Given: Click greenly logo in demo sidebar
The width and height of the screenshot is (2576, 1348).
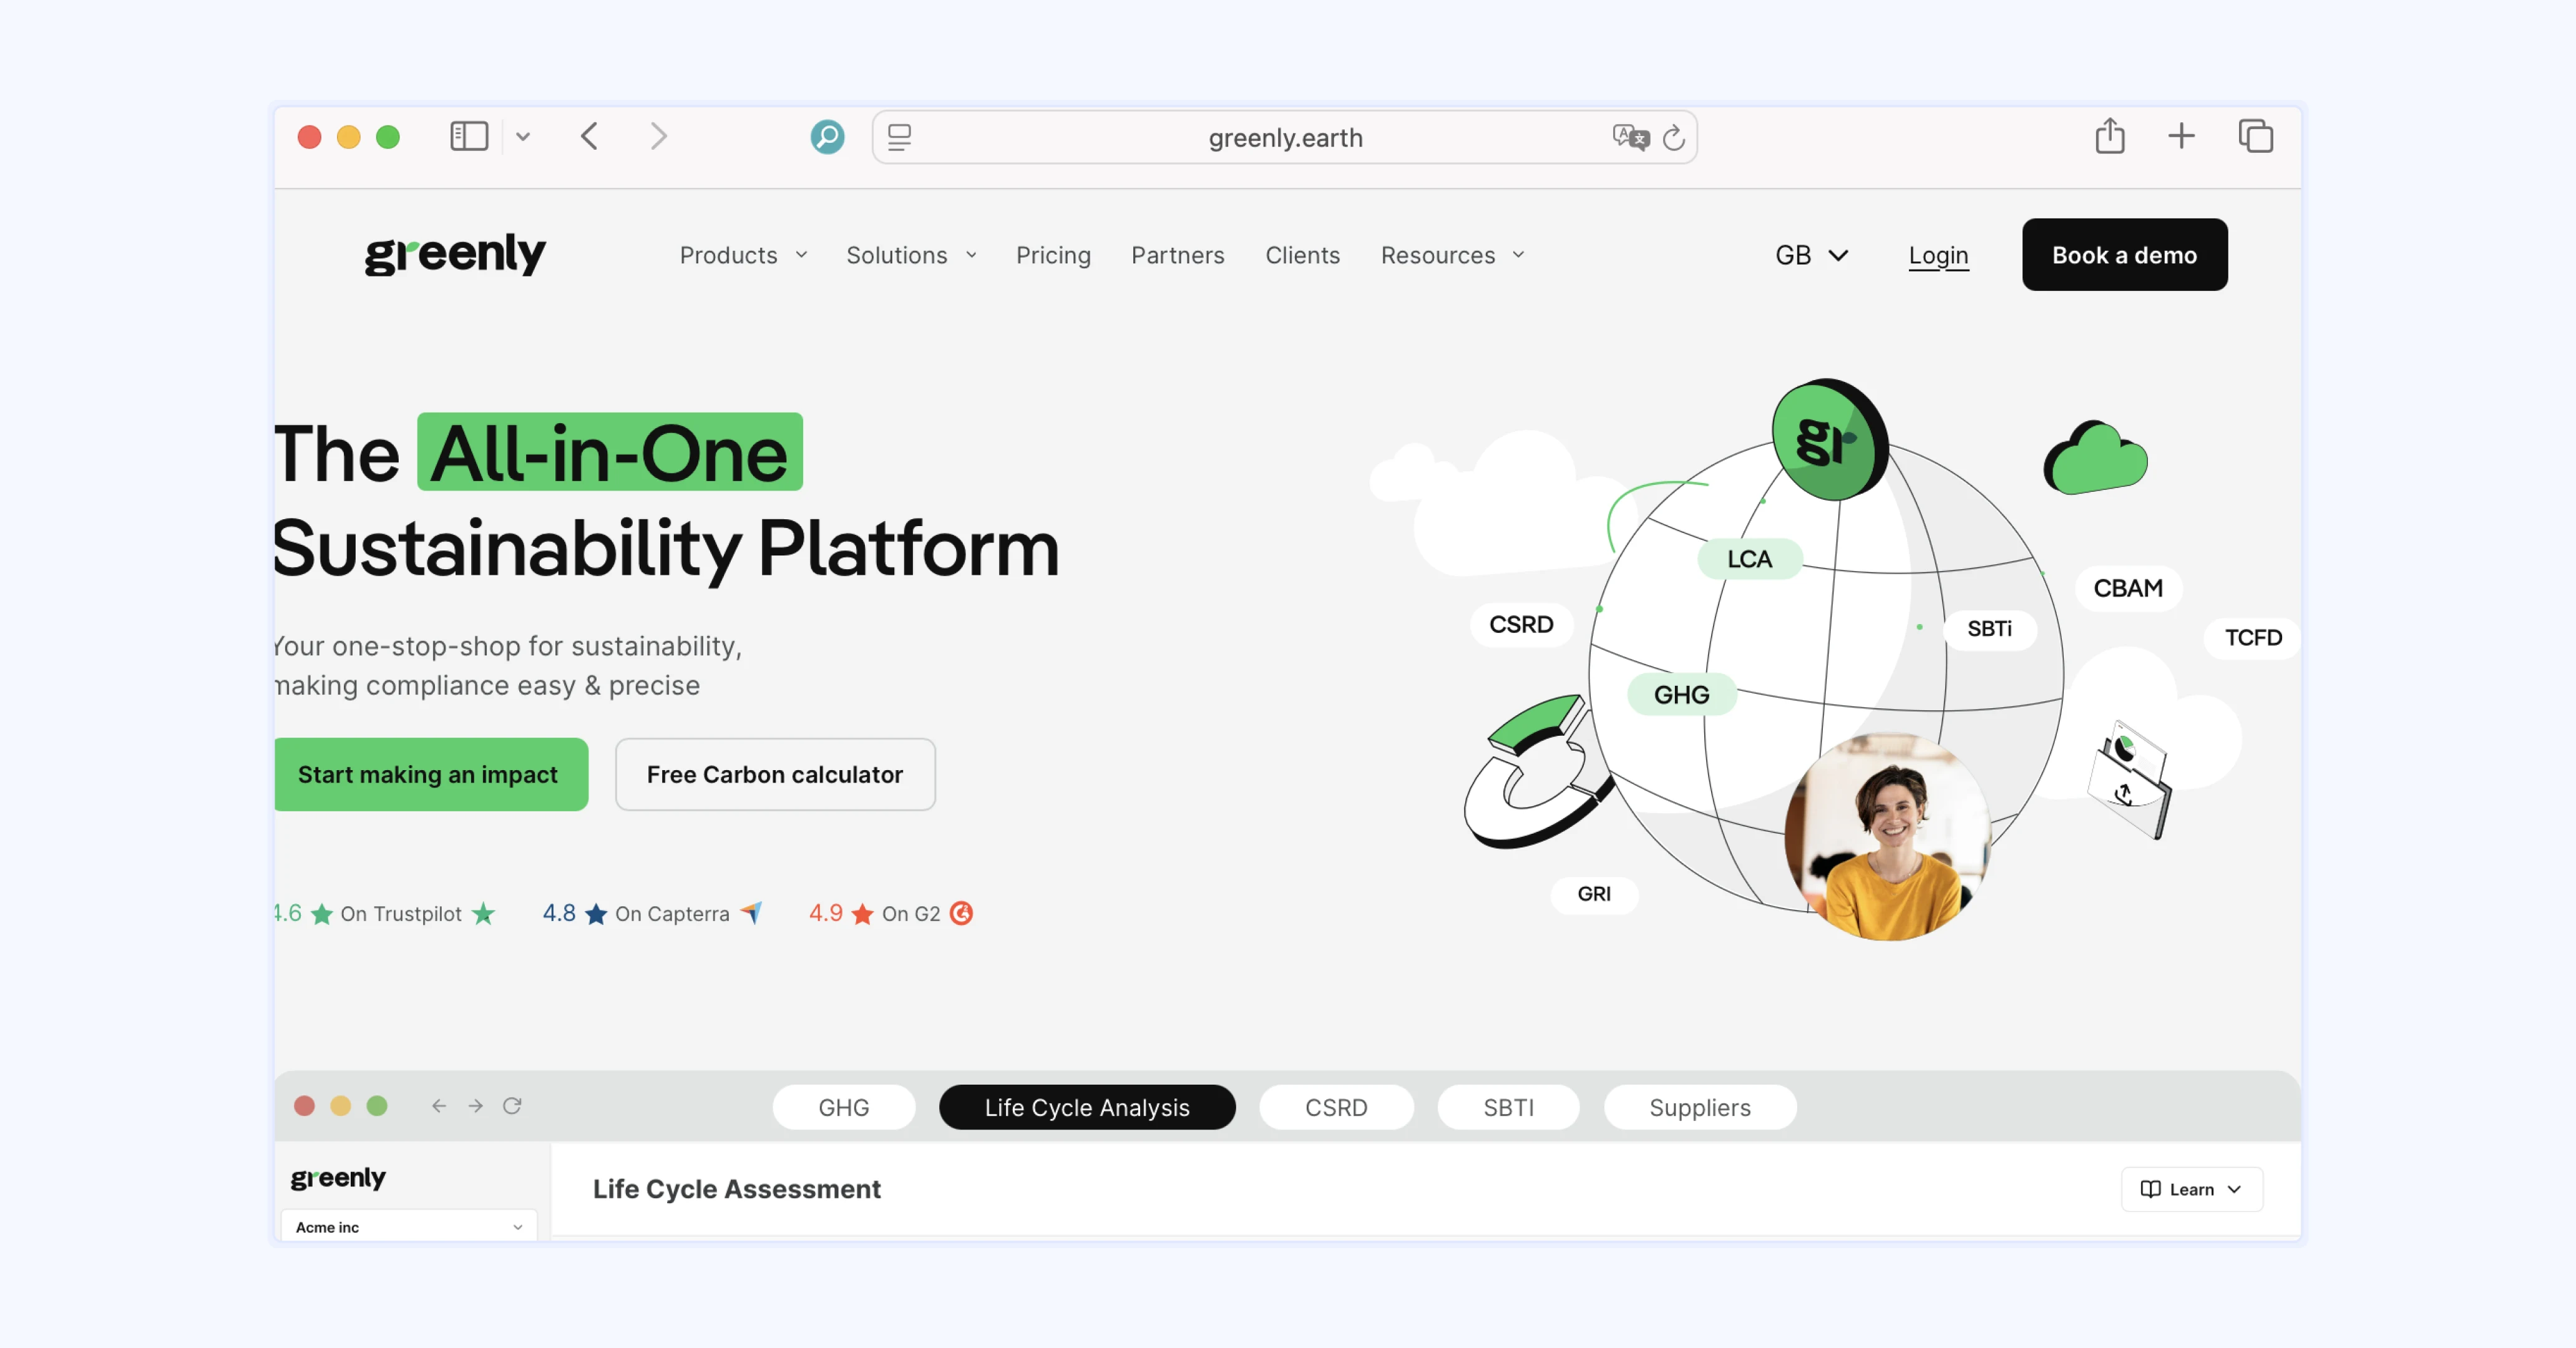Looking at the screenshot, I should pyautogui.click(x=338, y=1178).
